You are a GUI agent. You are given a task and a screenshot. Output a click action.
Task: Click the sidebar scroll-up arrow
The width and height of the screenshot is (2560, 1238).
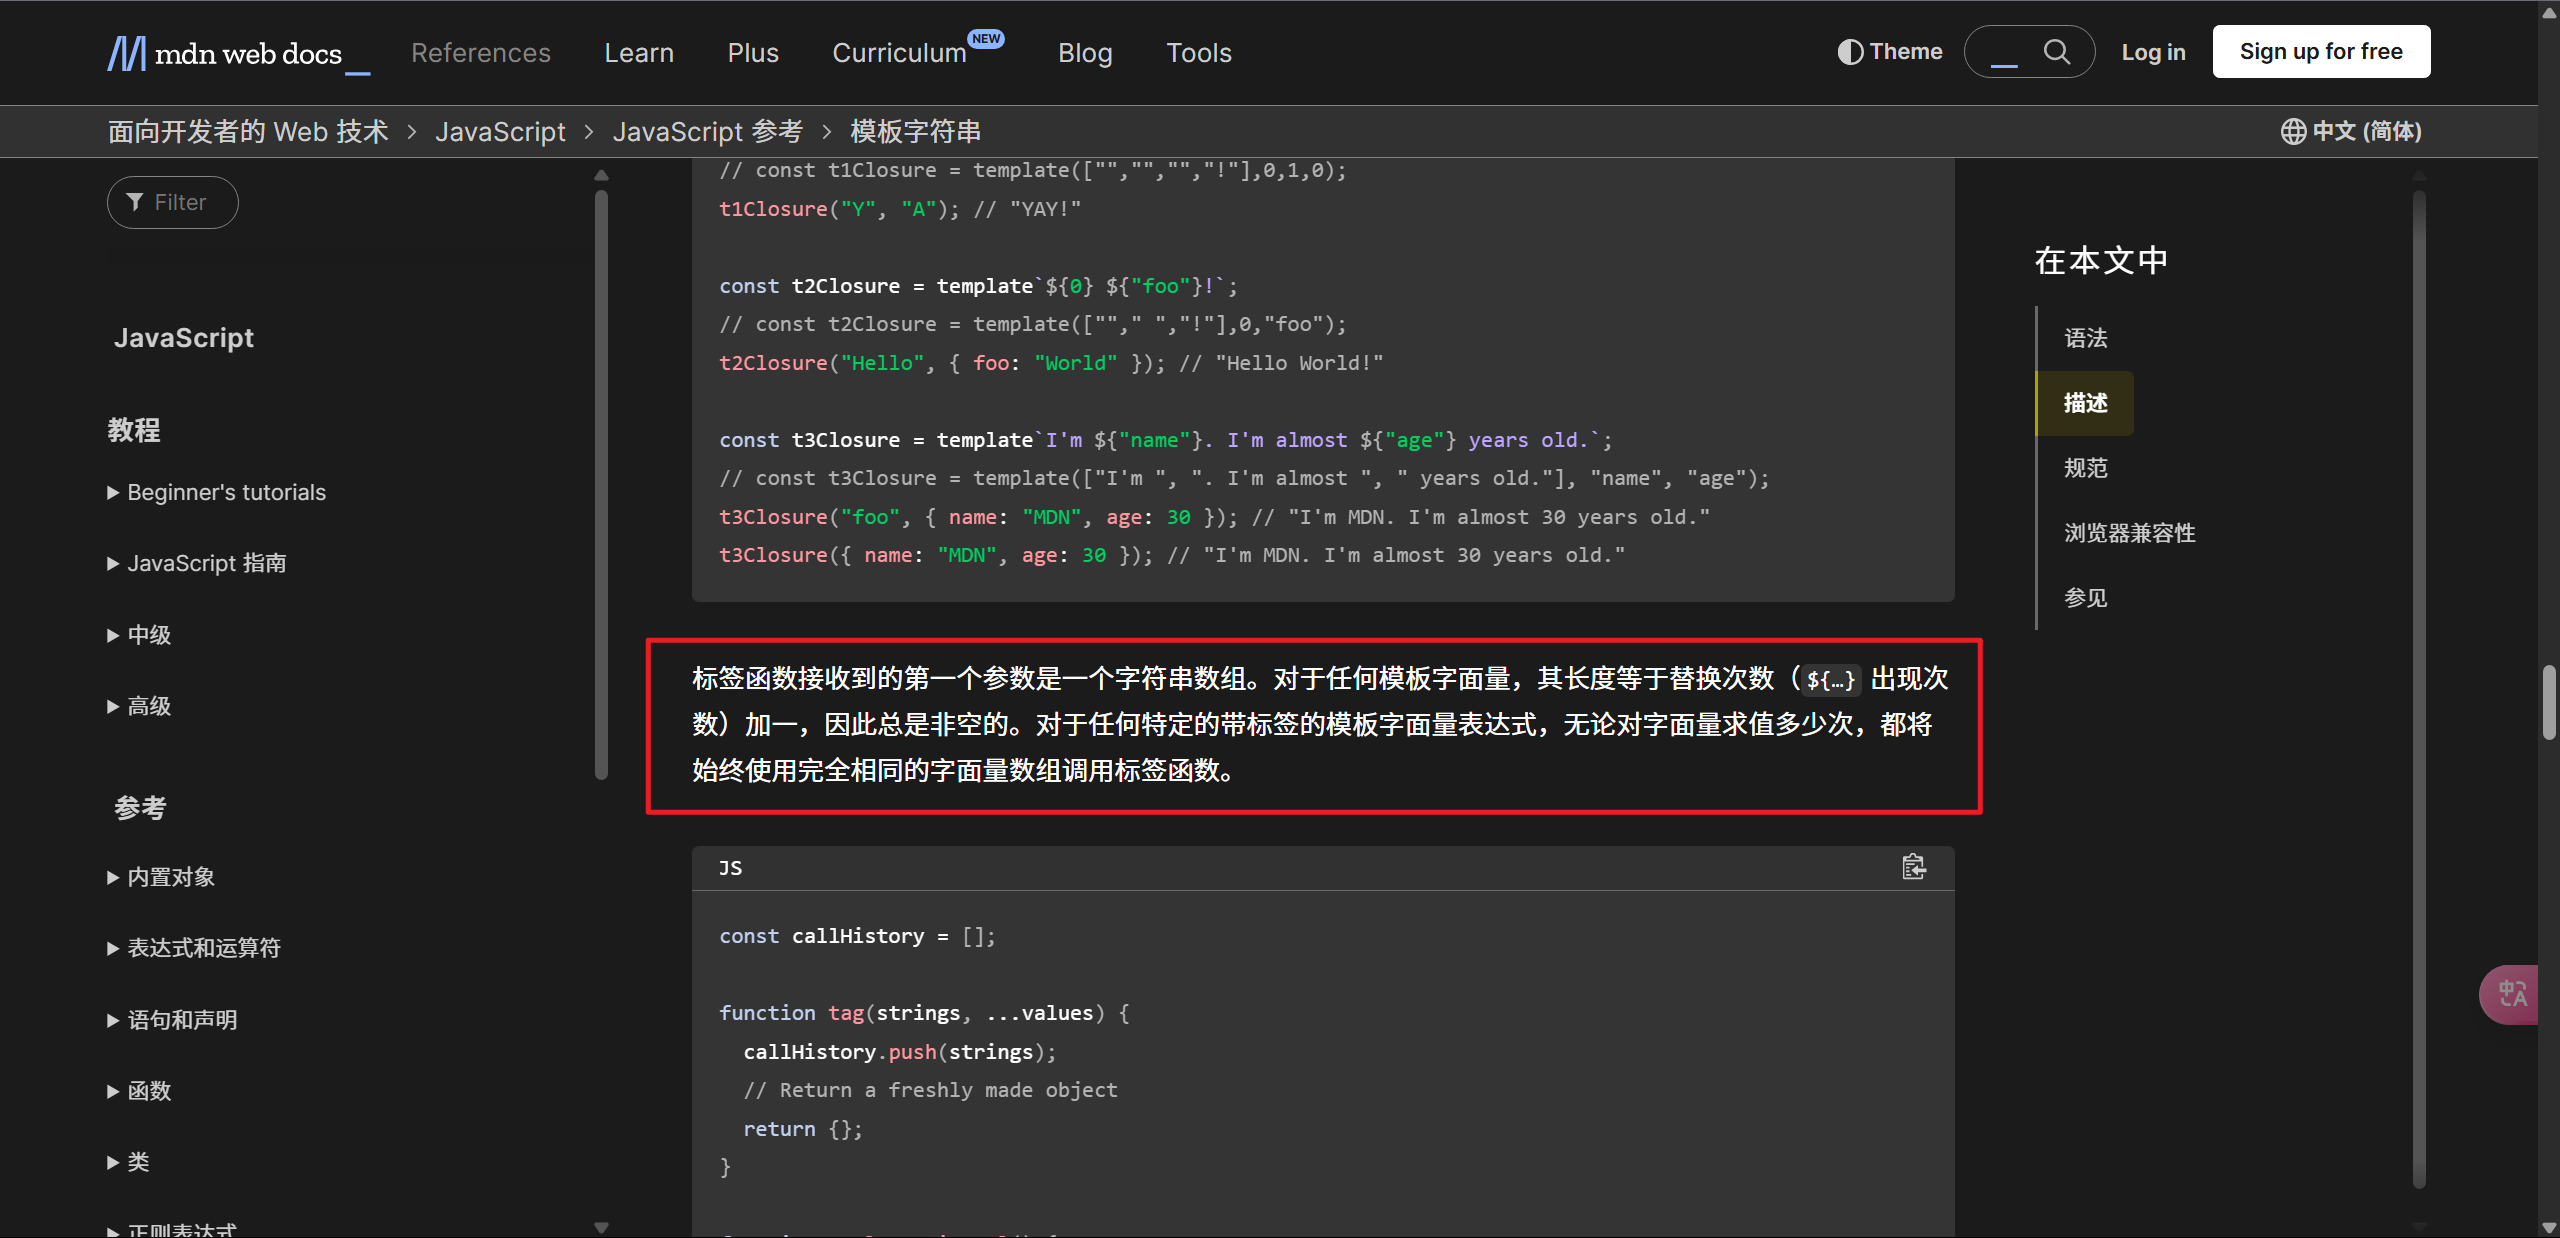coord(601,175)
